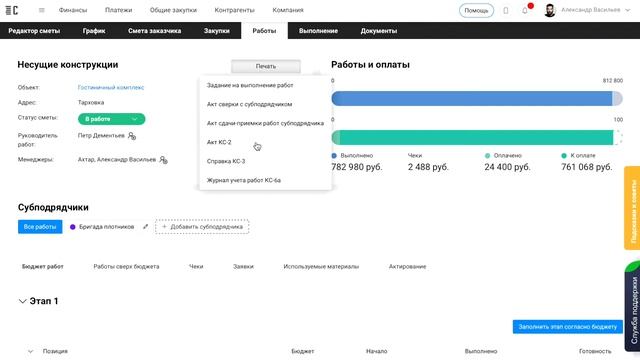The height and width of the screenshot is (360, 640).
Task: Open the Контрагенты menu
Action: pos(234,10)
